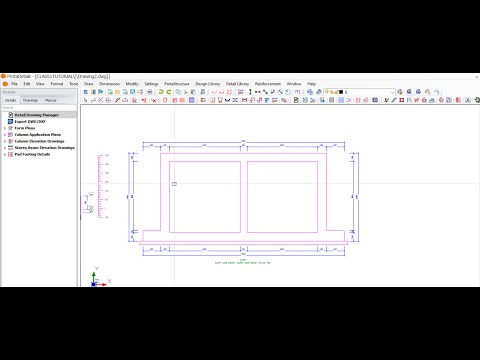Open the Reinforcement menu
This screenshot has width=480, height=360.
point(268,84)
